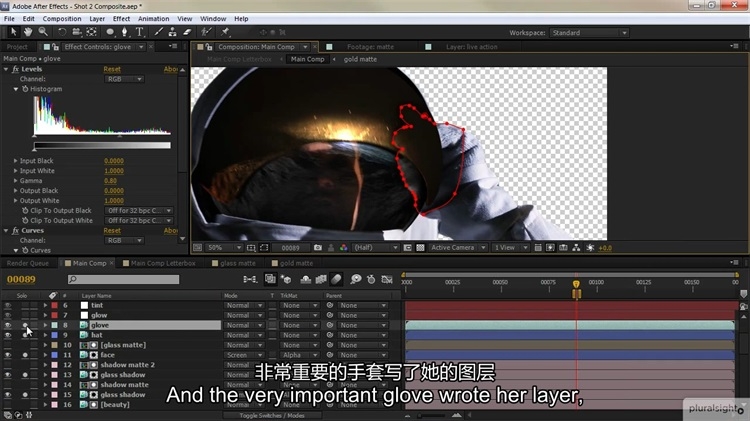The width and height of the screenshot is (750, 421).
Task: Select the Puppet Pin tool
Action: (225, 32)
